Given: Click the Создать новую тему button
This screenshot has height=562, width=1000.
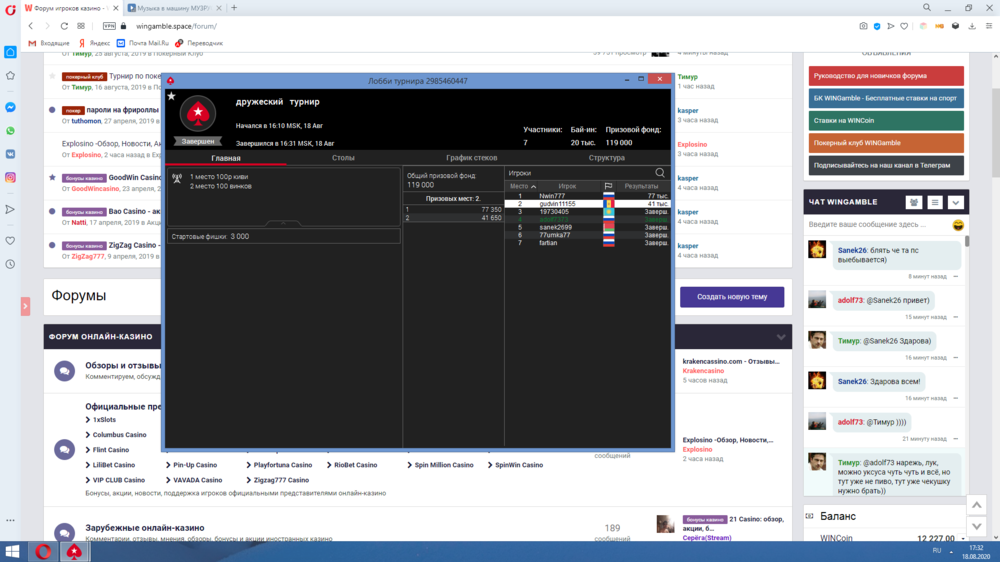Looking at the screenshot, I should tap(732, 297).
